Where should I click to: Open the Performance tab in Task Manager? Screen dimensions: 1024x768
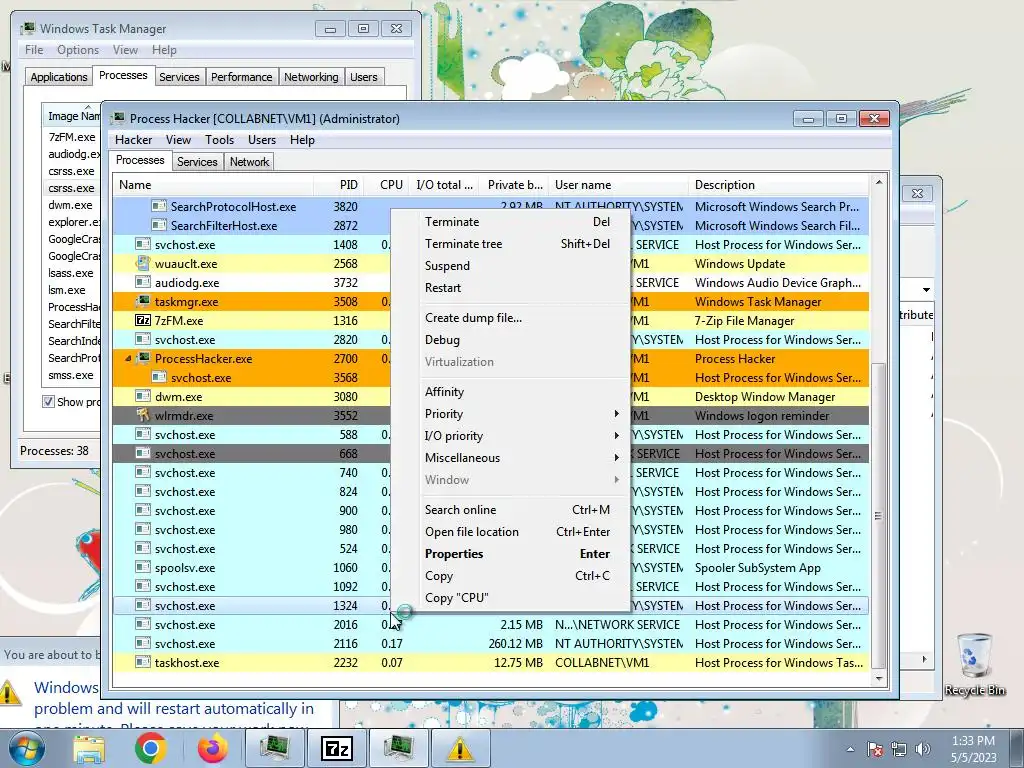(241, 77)
